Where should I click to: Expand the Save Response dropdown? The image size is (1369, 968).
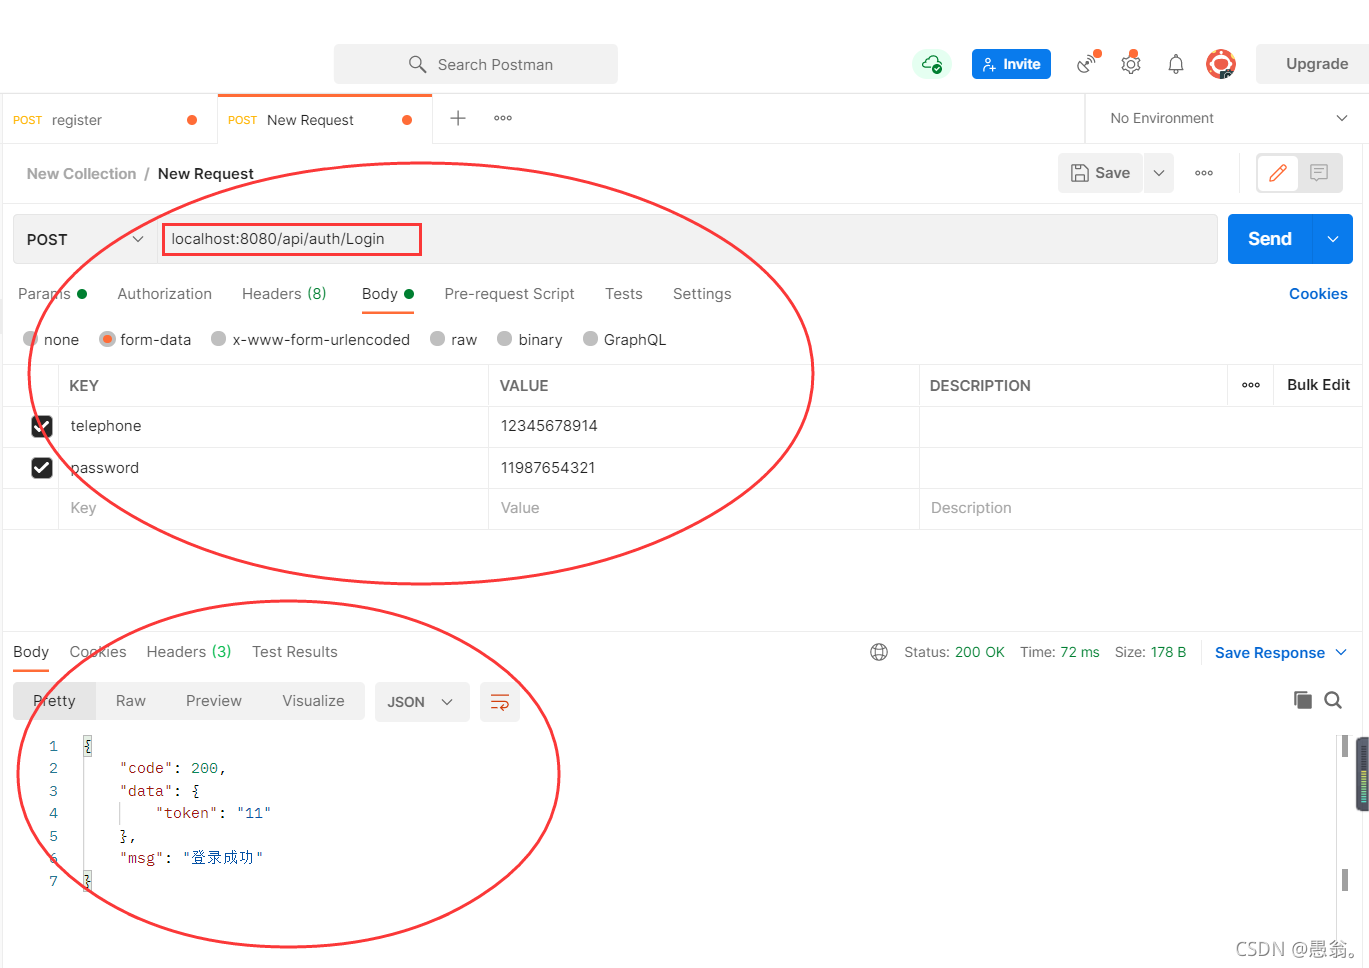[1341, 652]
